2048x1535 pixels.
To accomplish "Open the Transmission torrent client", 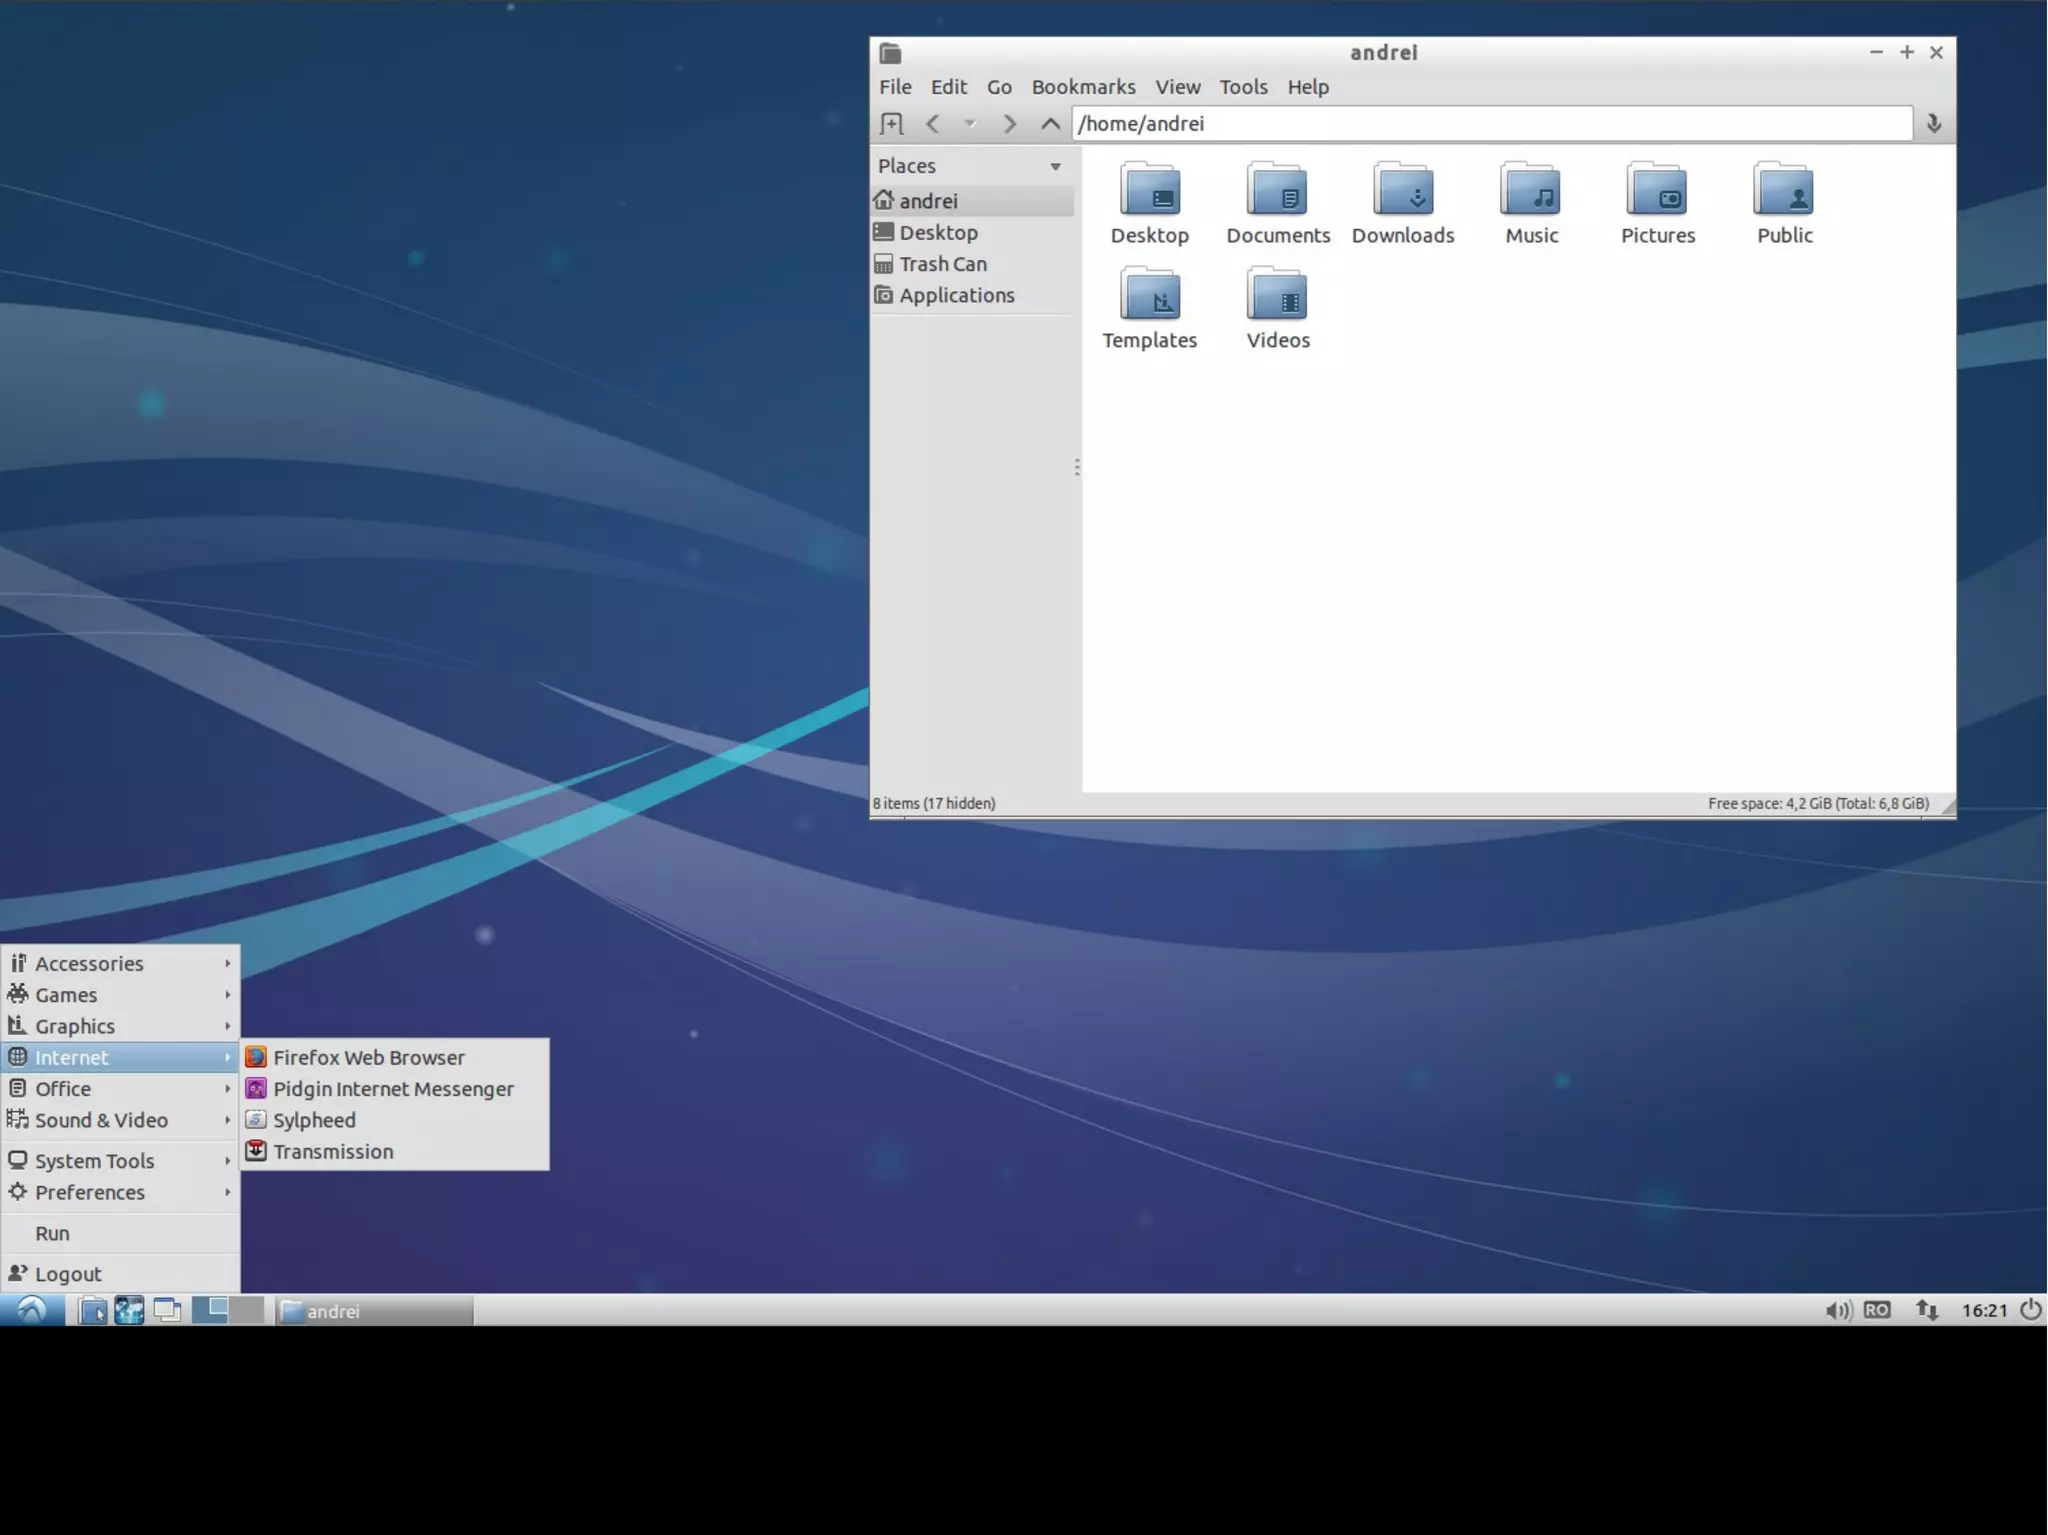I will click(332, 1151).
